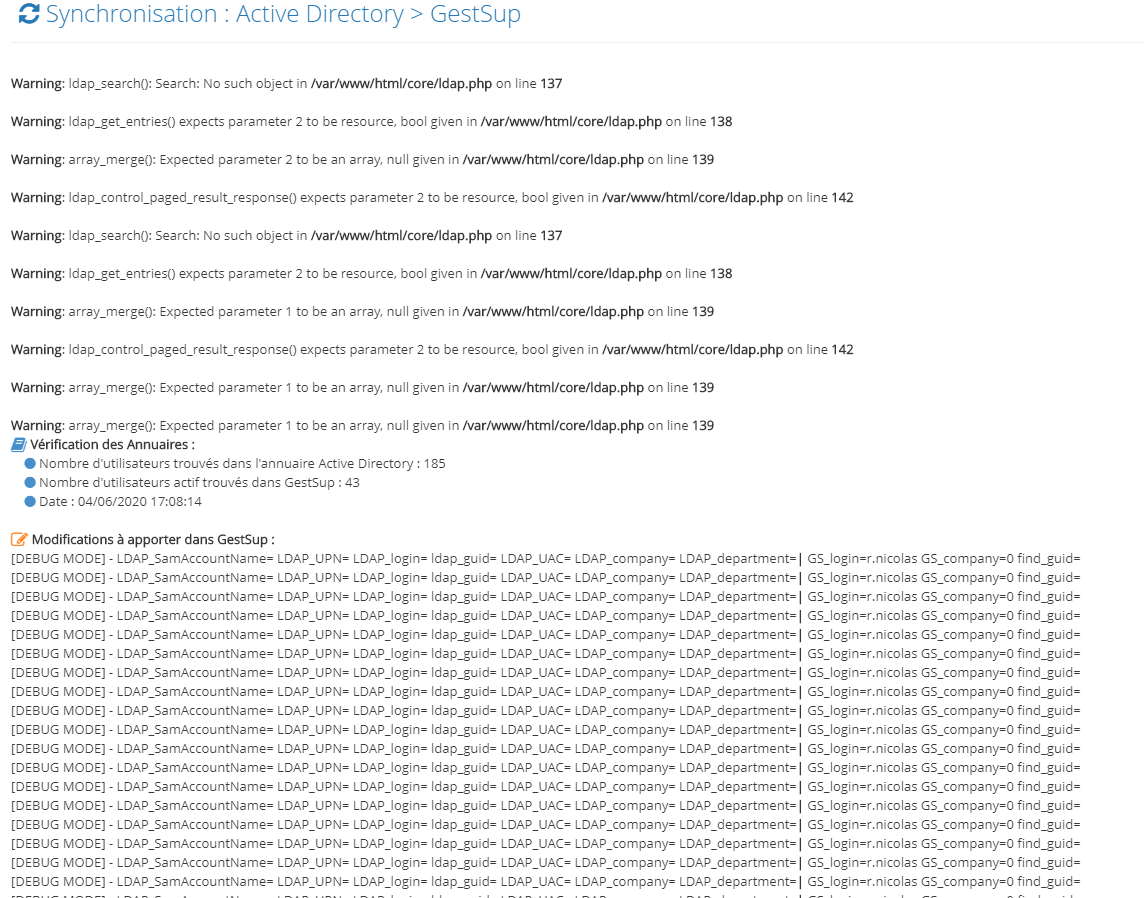Click 'Modifications à apporter dans GestSup :' heading
Screen dimensions: 1145x898
[153, 540]
